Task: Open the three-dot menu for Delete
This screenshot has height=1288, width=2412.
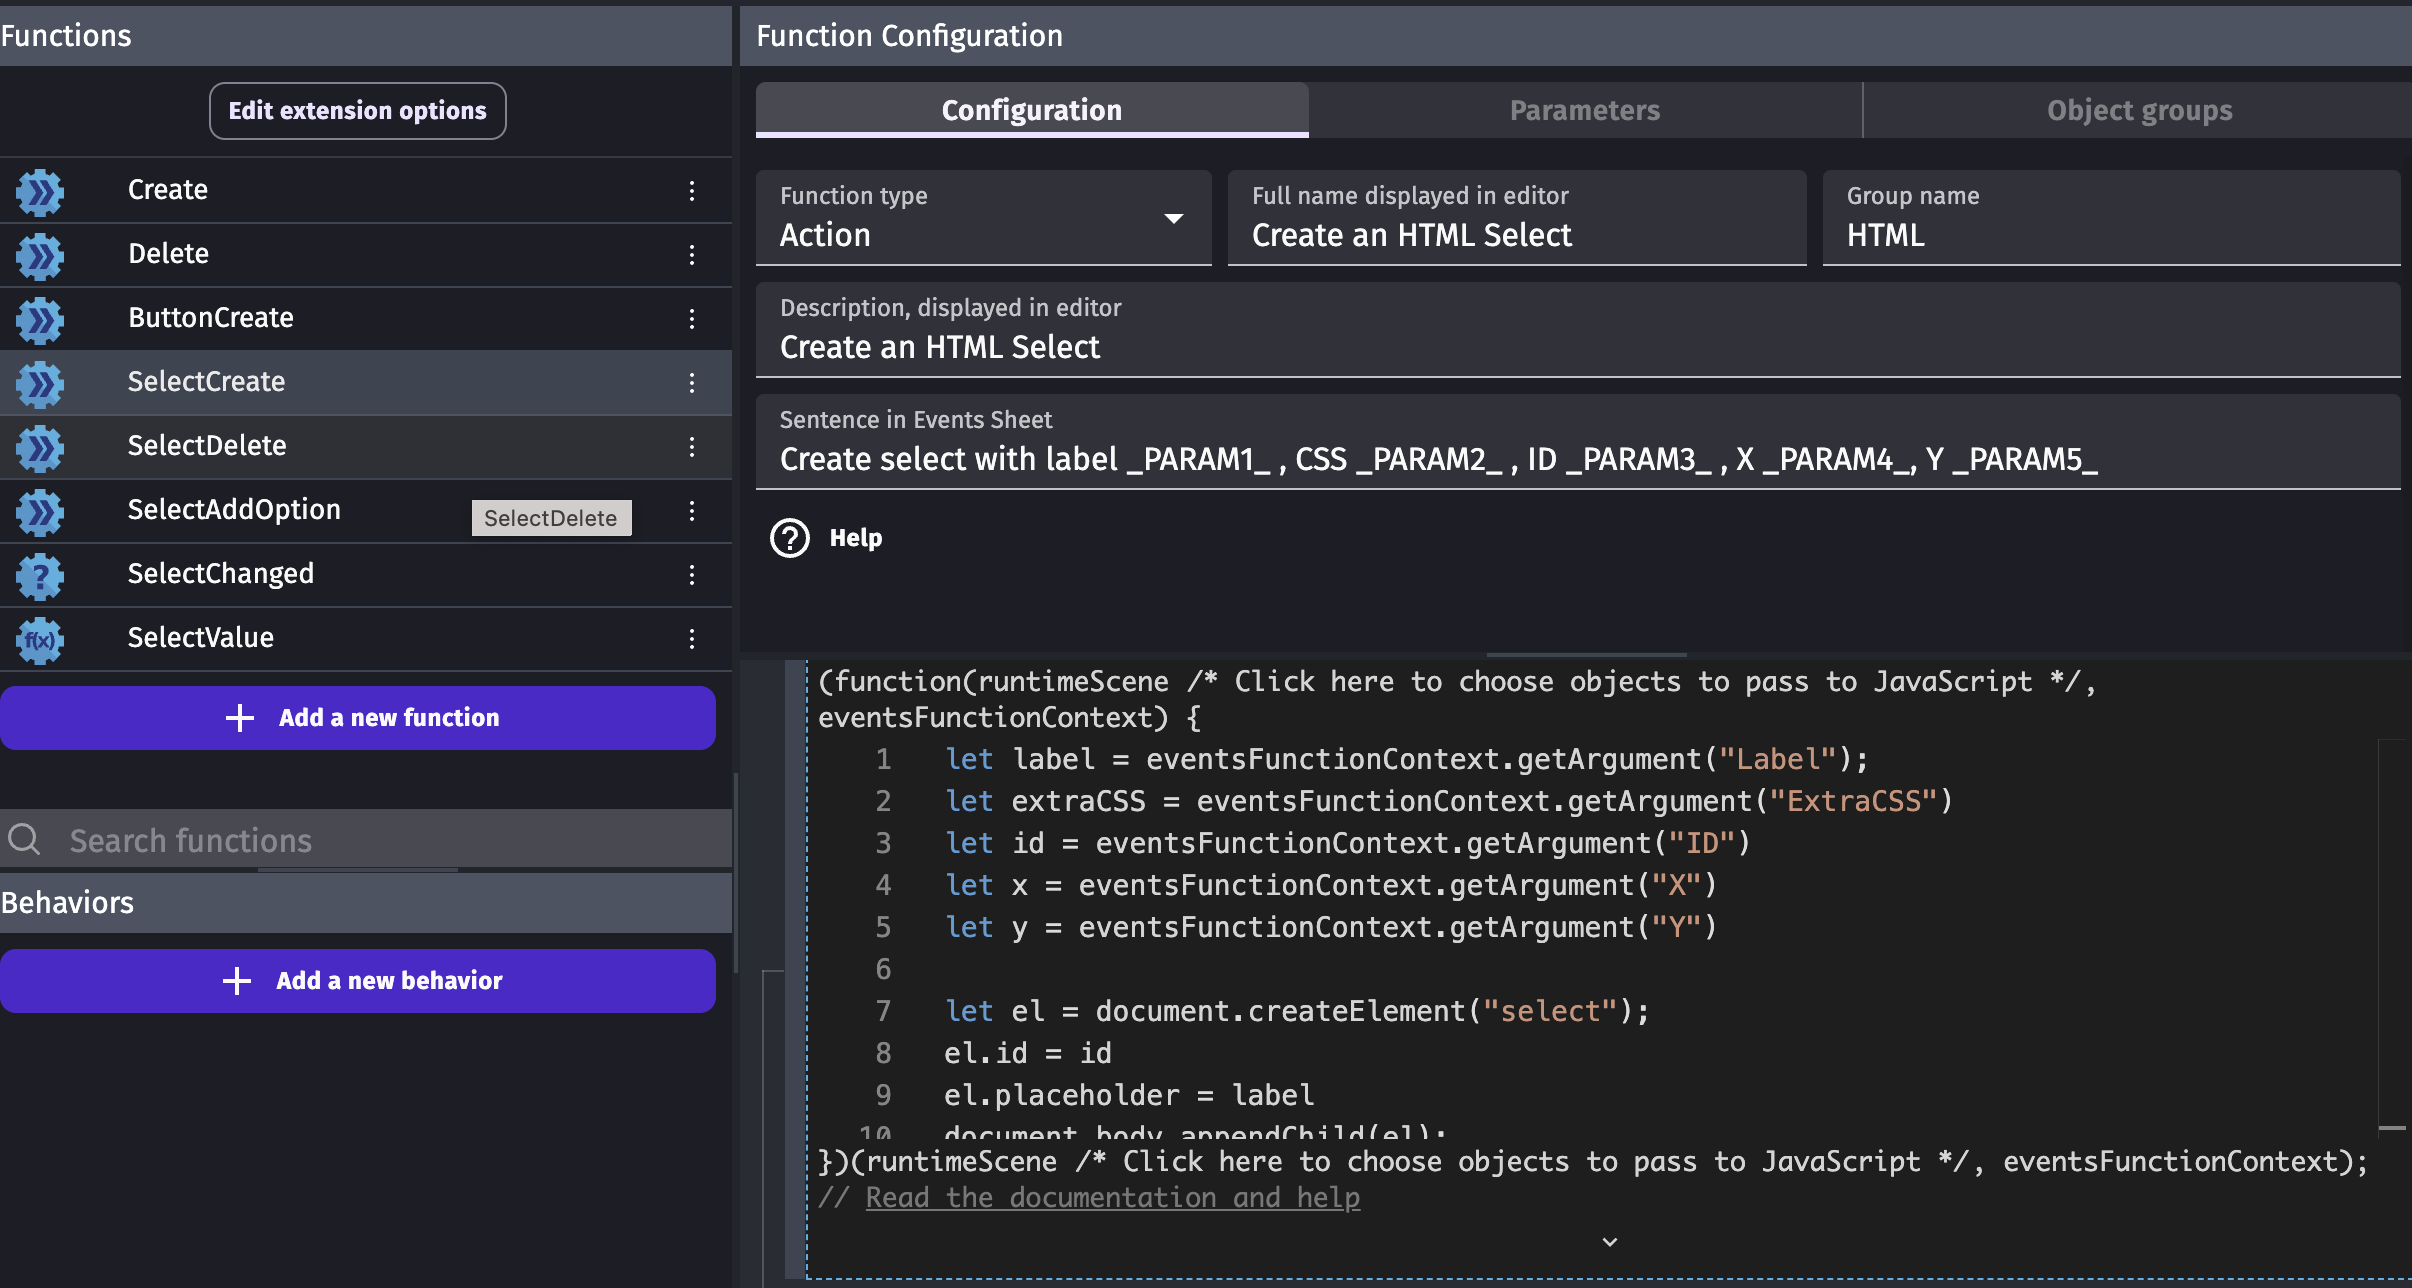Action: click(692, 255)
